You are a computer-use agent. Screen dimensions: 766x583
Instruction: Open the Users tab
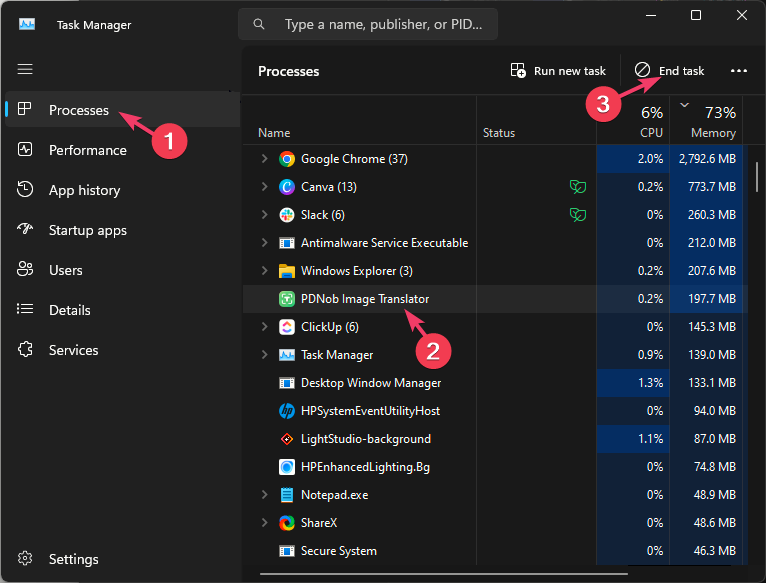click(x=122, y=270)
